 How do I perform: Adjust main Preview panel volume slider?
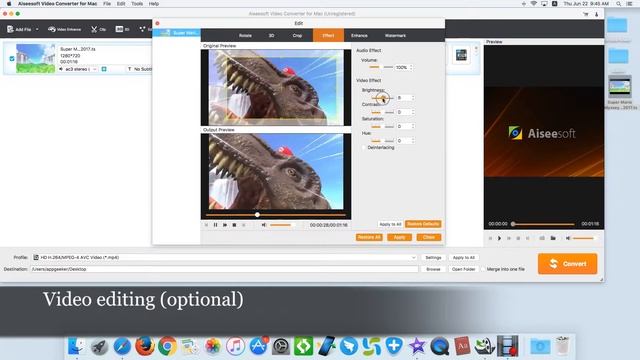pos(584,238)
